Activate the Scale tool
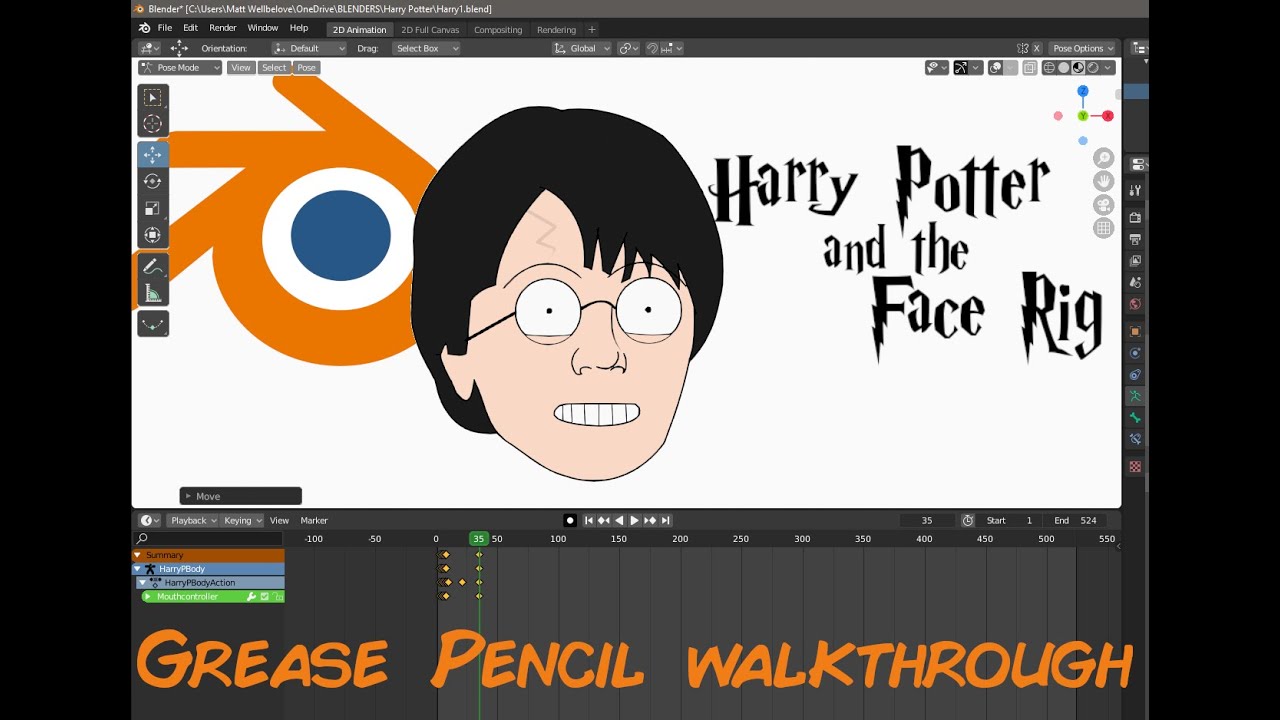Viewport: 1280px width, 720px height. pyautogui.click(x=153, y=208)
